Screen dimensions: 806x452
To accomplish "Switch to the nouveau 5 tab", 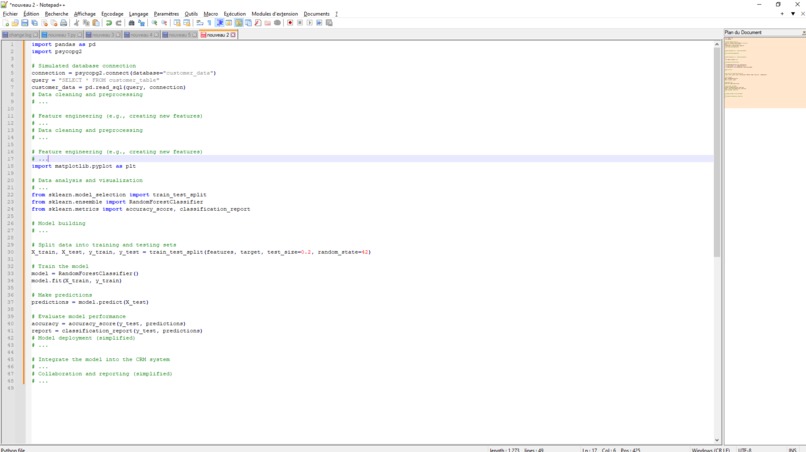I will tap(180, 35).
